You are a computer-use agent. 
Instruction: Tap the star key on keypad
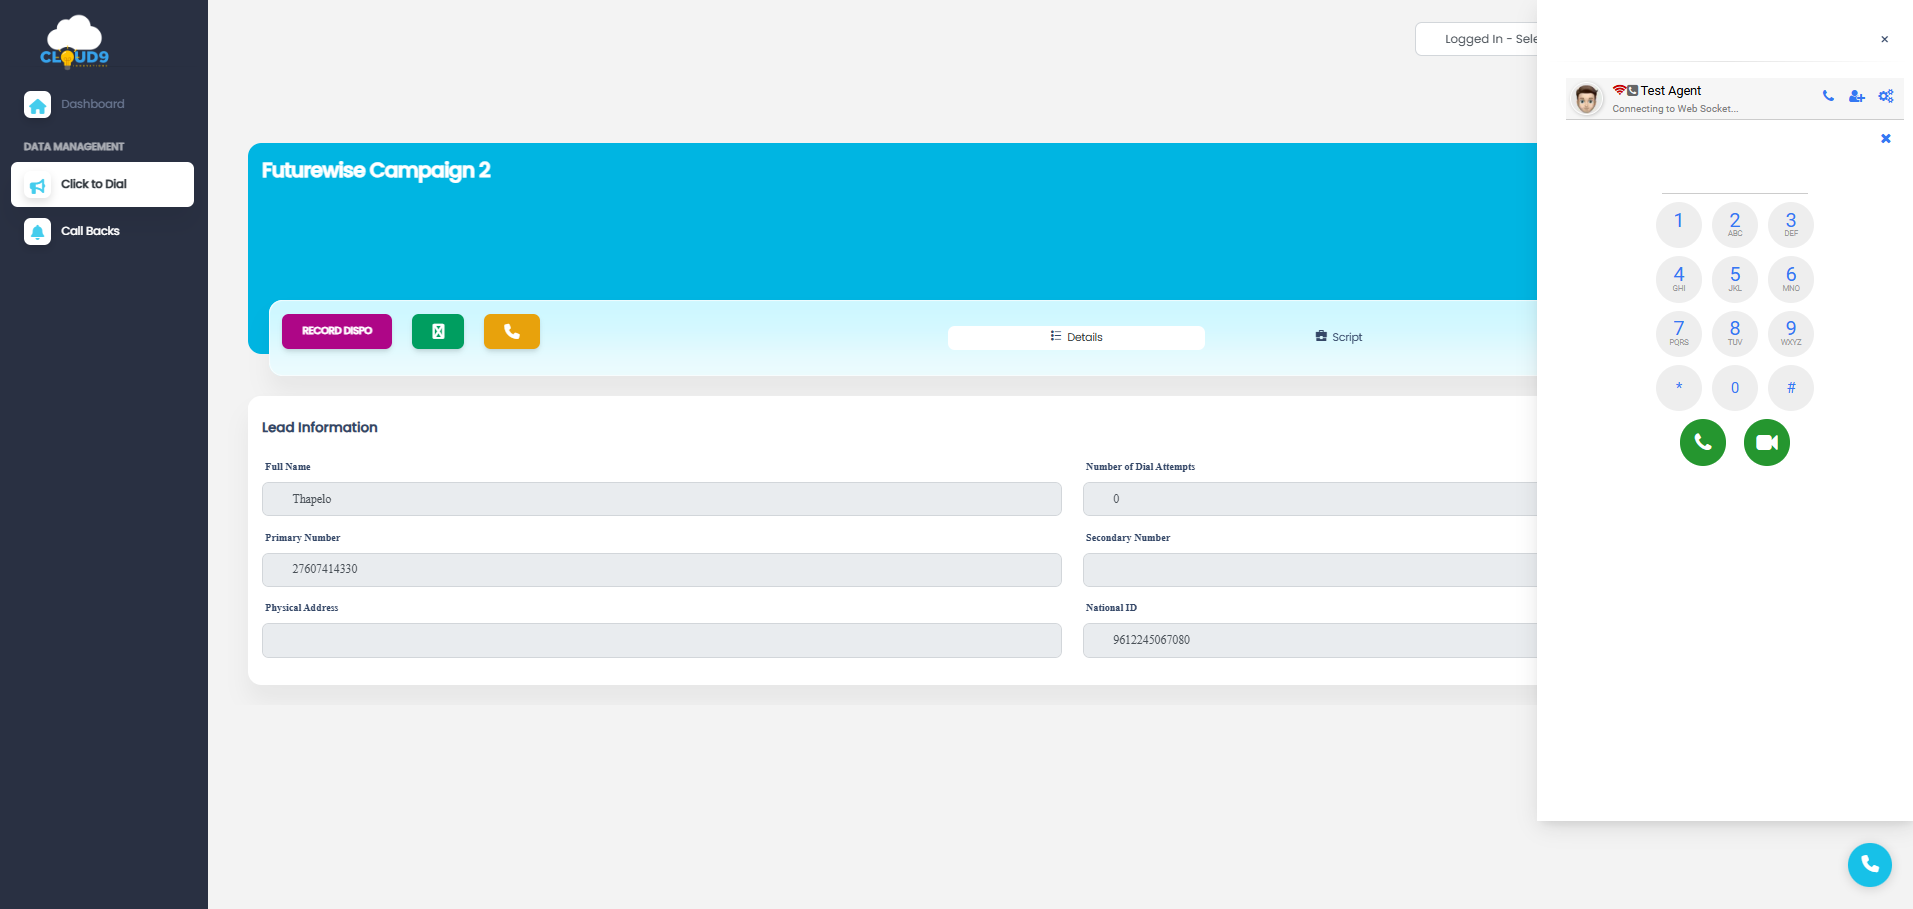[x=1679, y=388]
